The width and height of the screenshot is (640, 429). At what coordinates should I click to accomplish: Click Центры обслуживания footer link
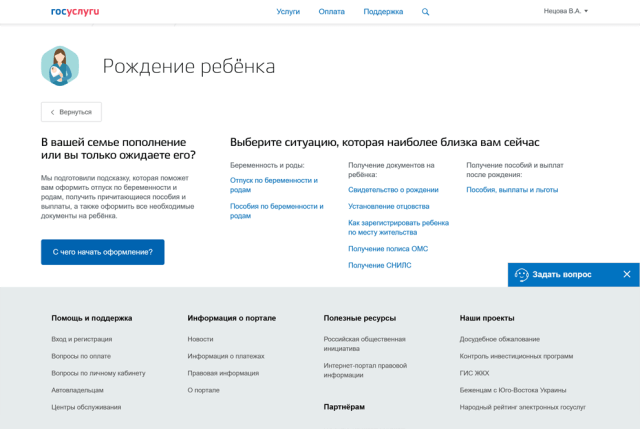(x=86, y=407)
